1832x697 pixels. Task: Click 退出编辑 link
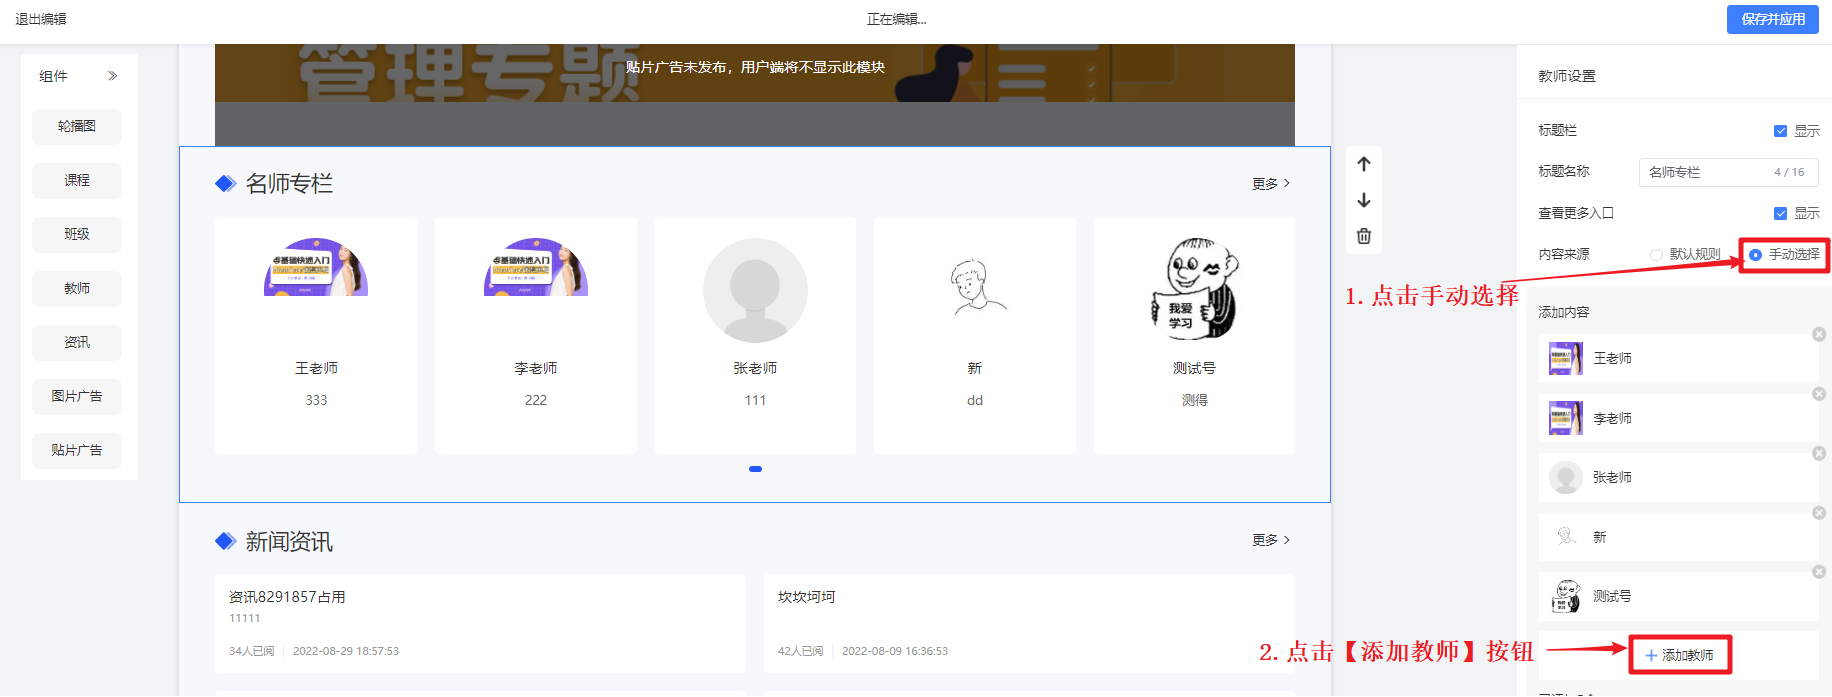tap(41, 19)
